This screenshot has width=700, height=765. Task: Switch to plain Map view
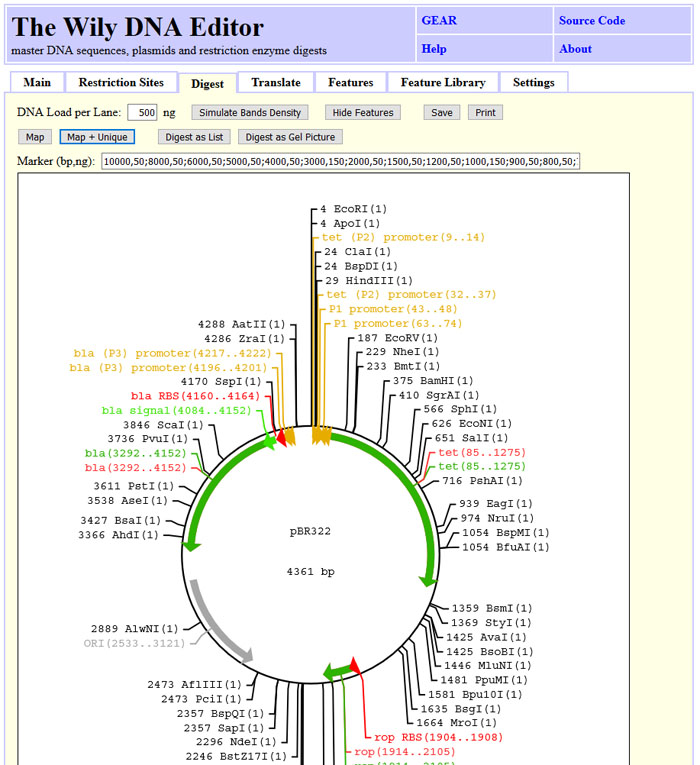[x=35, y=137]
